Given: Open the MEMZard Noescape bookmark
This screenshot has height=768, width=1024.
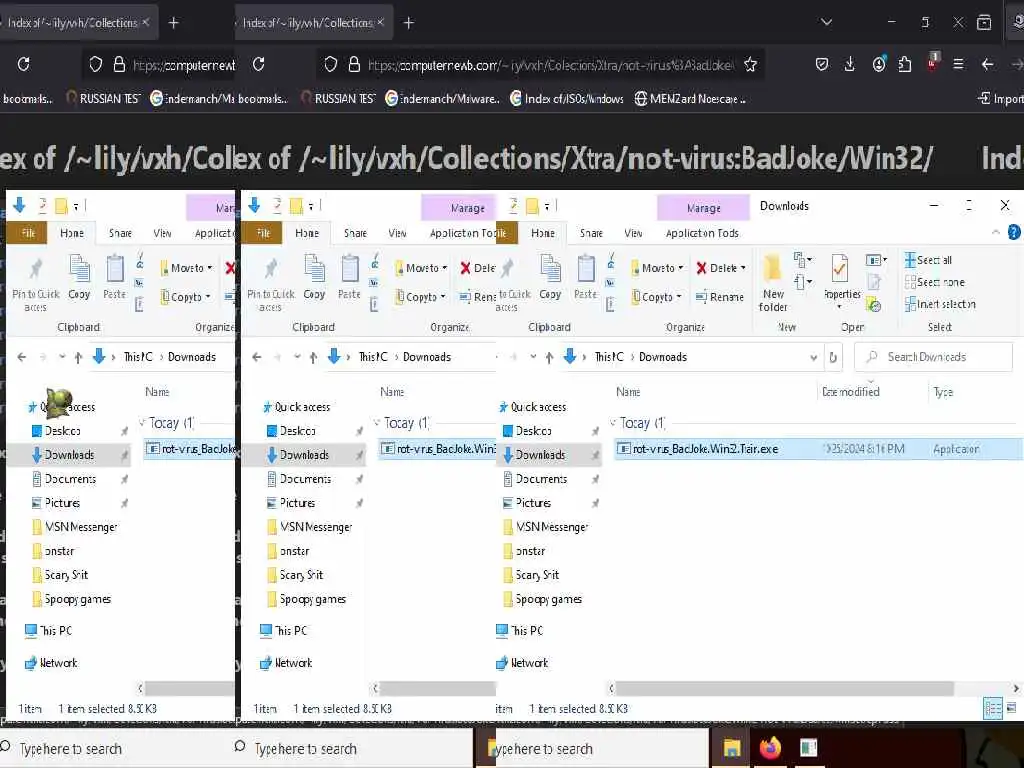Looking at the screenshot, I should 690,99.
